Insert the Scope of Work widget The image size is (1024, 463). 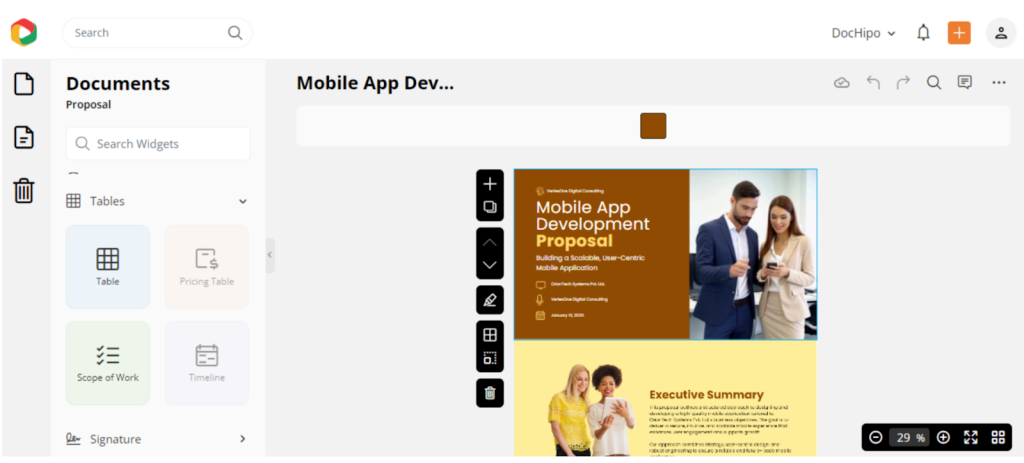(108, 363)
